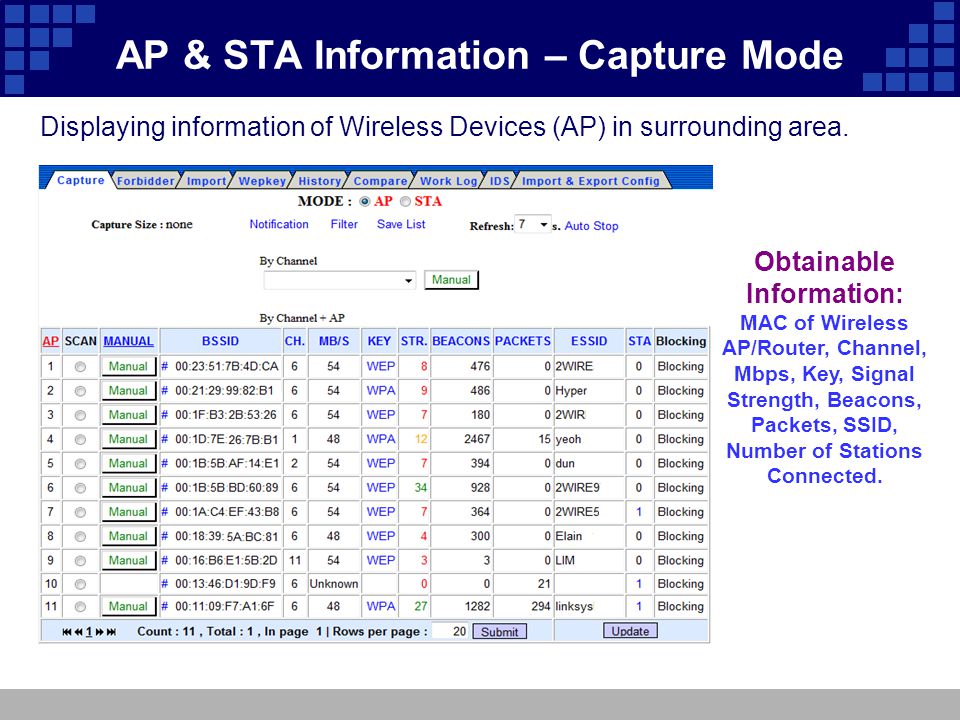
Task: Click the Save List link
Action: coord(401,224)
